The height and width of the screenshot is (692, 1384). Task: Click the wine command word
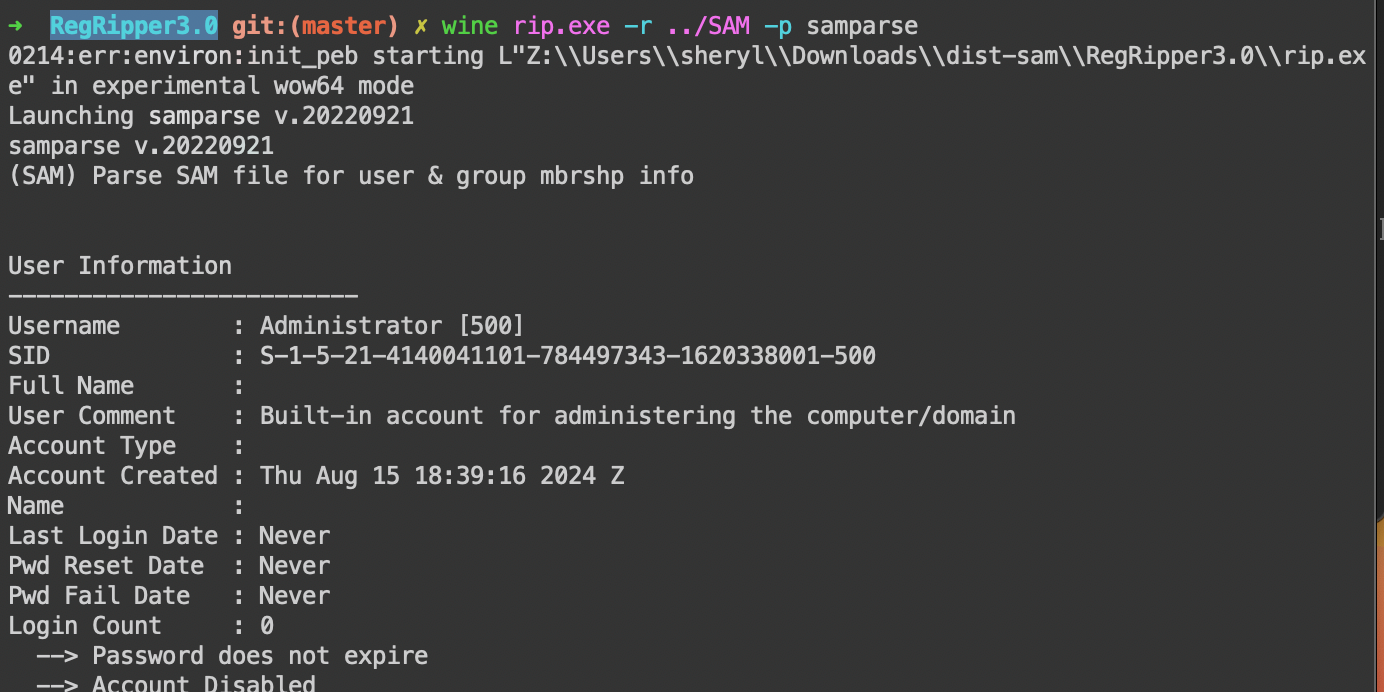[x=470, y=26]
